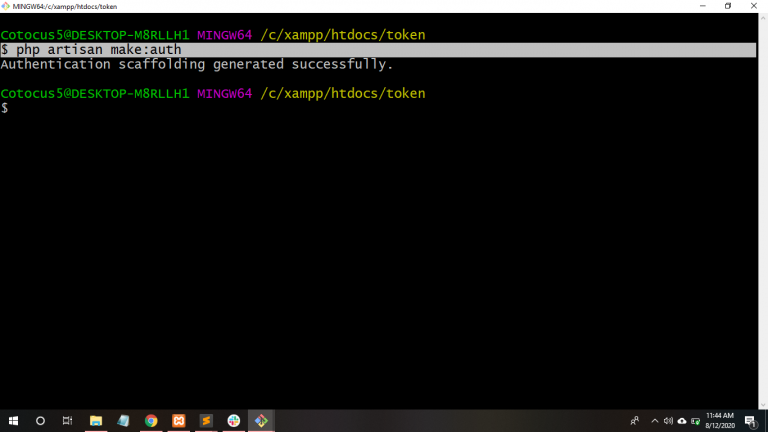Minimize the MINGW64 terminal window
The width and height of the screenshot is (768, 432).
(x=703, y=6)
